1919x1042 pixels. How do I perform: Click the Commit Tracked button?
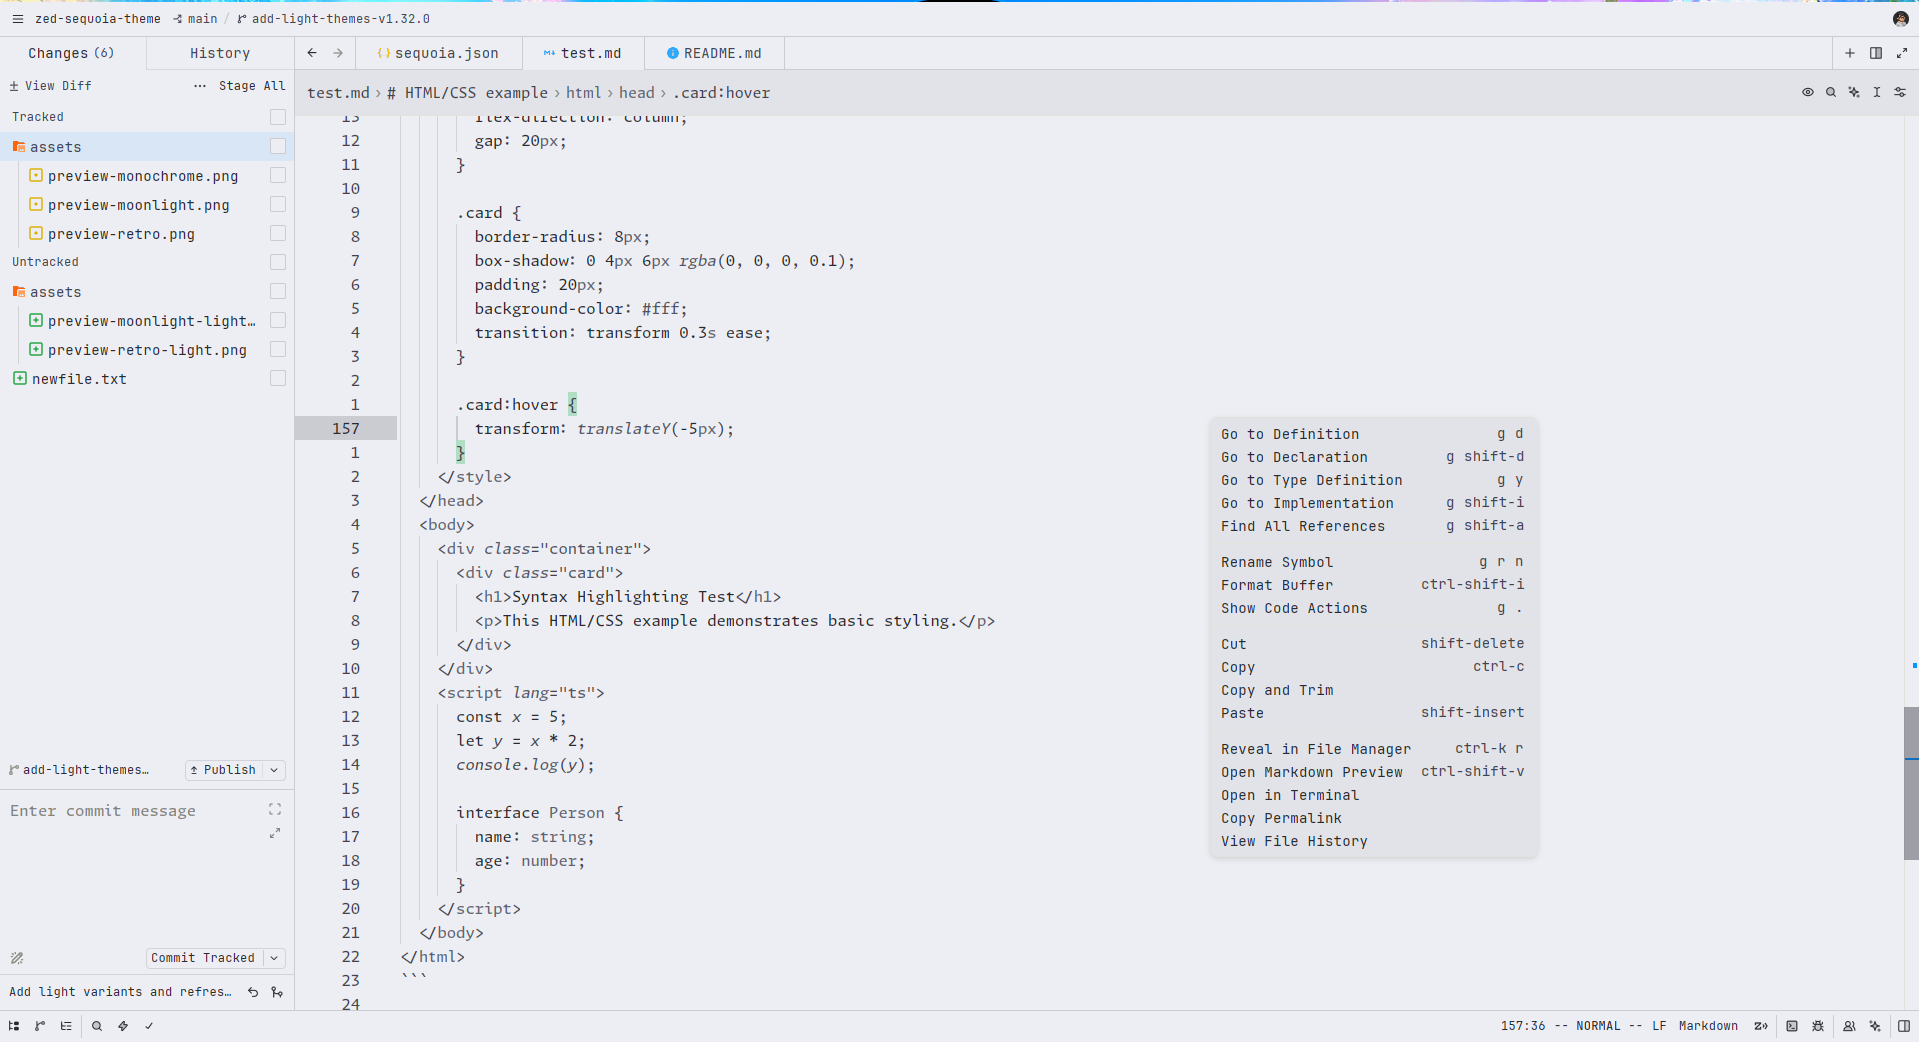pos(203,958)
